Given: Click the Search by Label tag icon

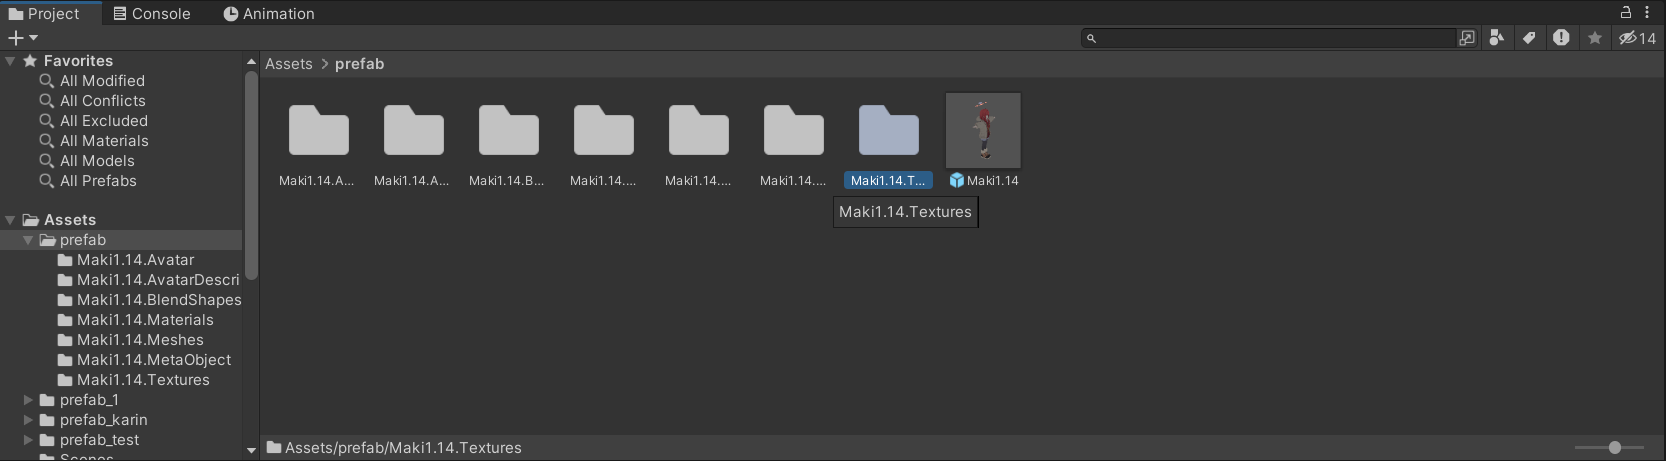Looking at the screenshot, I should tap(1529, 38).
